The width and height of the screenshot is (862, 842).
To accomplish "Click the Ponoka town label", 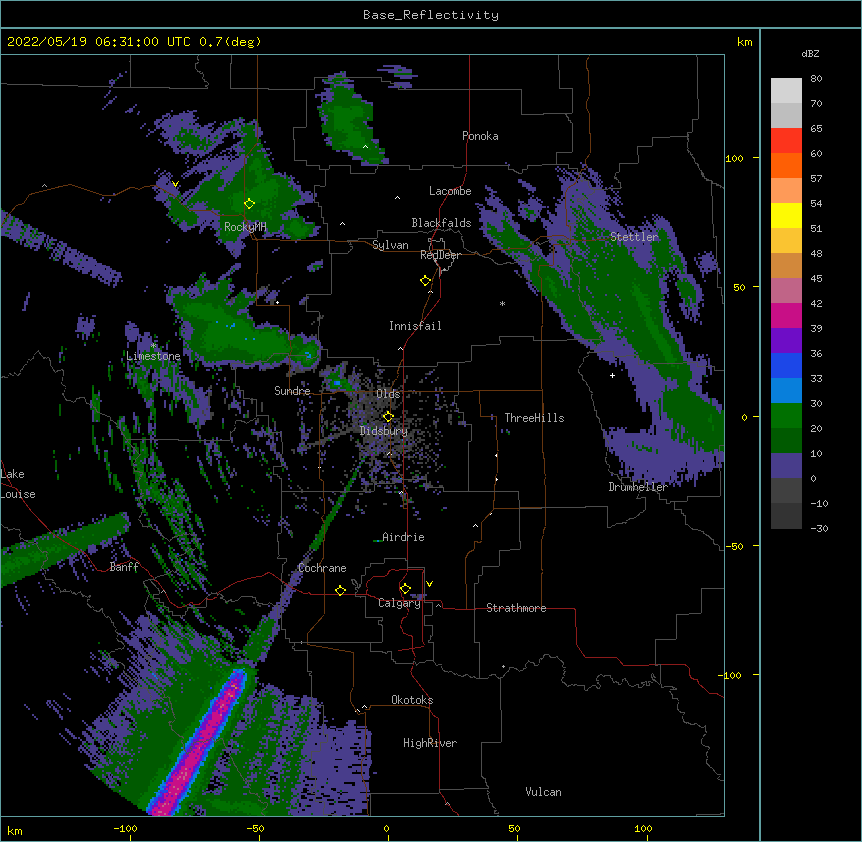I will pos(480,136).
